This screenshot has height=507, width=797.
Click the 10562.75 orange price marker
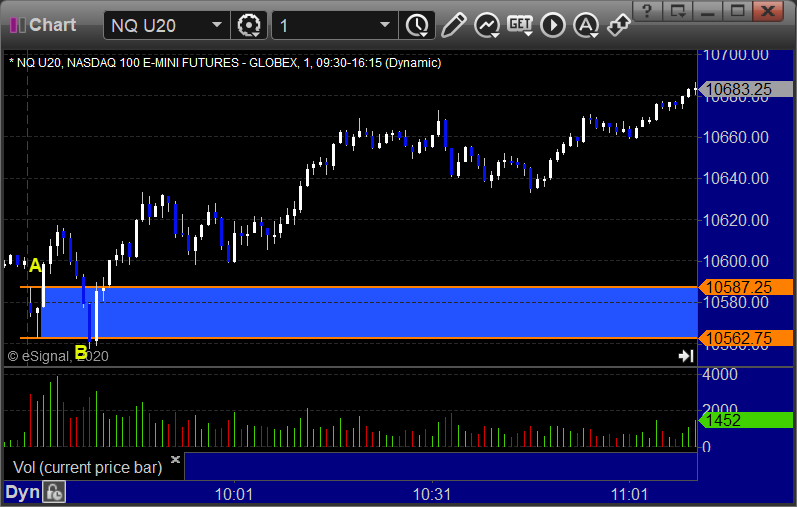tap(746, 338)
